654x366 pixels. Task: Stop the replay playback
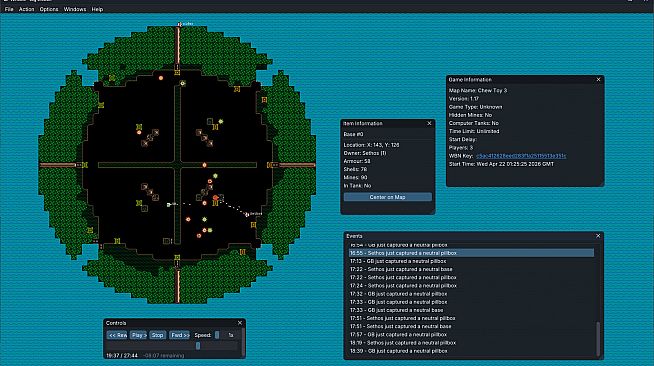pos(157,335)
